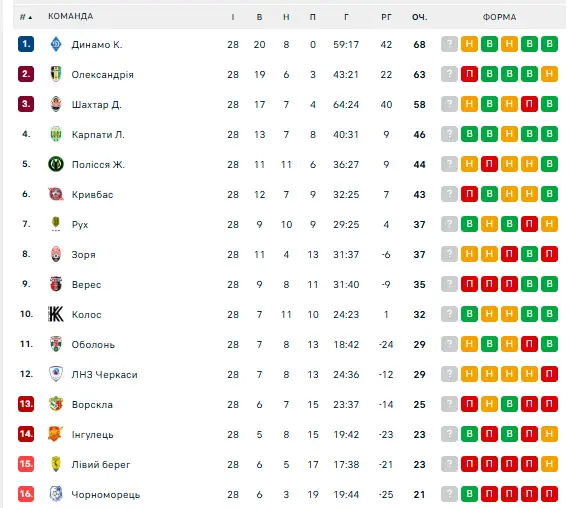Click the Лівий берег team name
The image size is (576, 508).
101,465
